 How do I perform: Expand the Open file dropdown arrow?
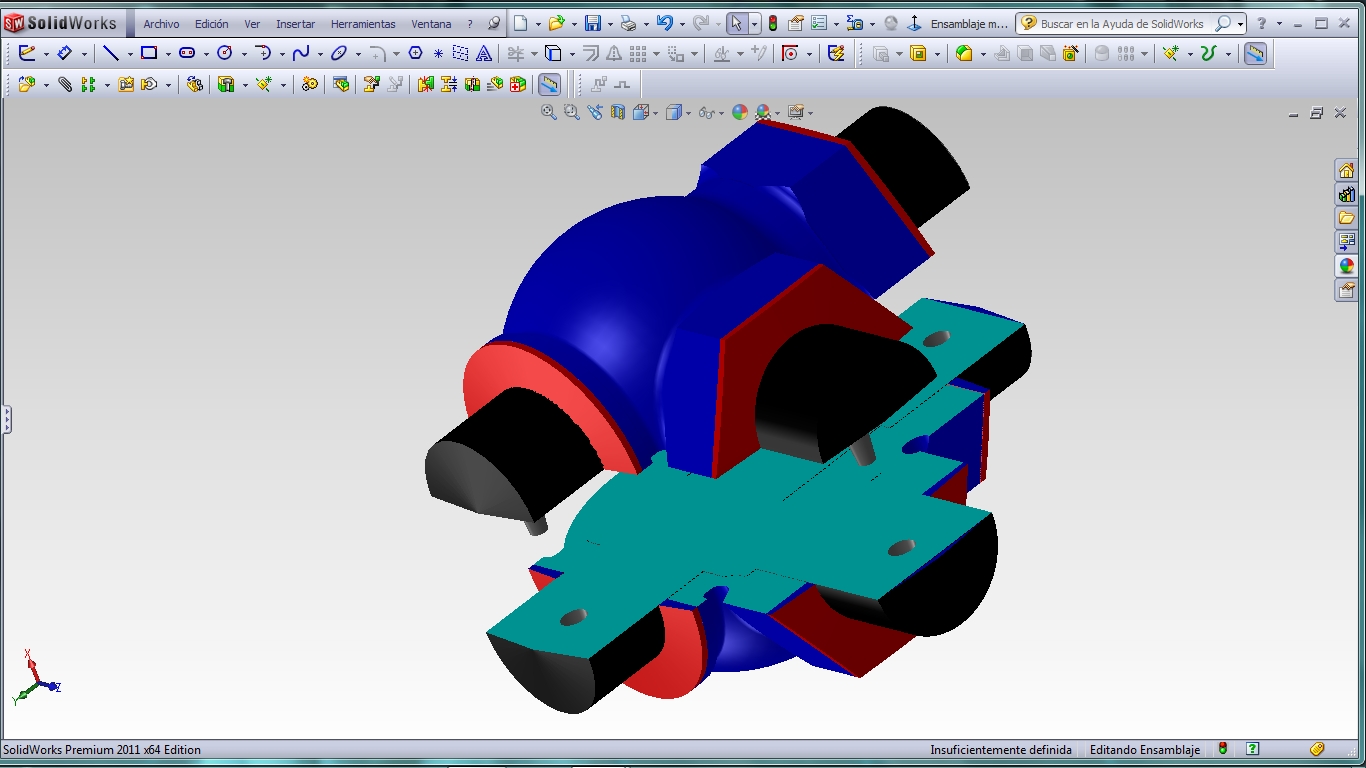coord(574,24)
